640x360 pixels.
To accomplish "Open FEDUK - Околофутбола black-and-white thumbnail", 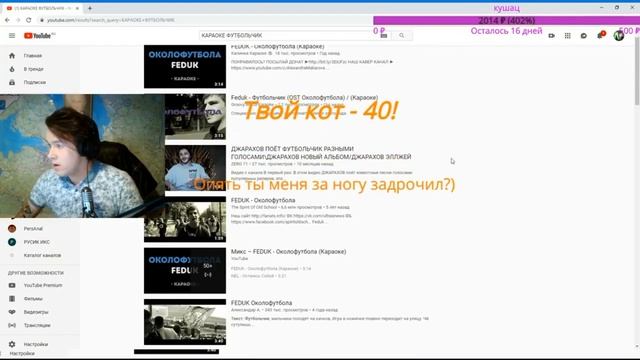I will tap(185, 219).
